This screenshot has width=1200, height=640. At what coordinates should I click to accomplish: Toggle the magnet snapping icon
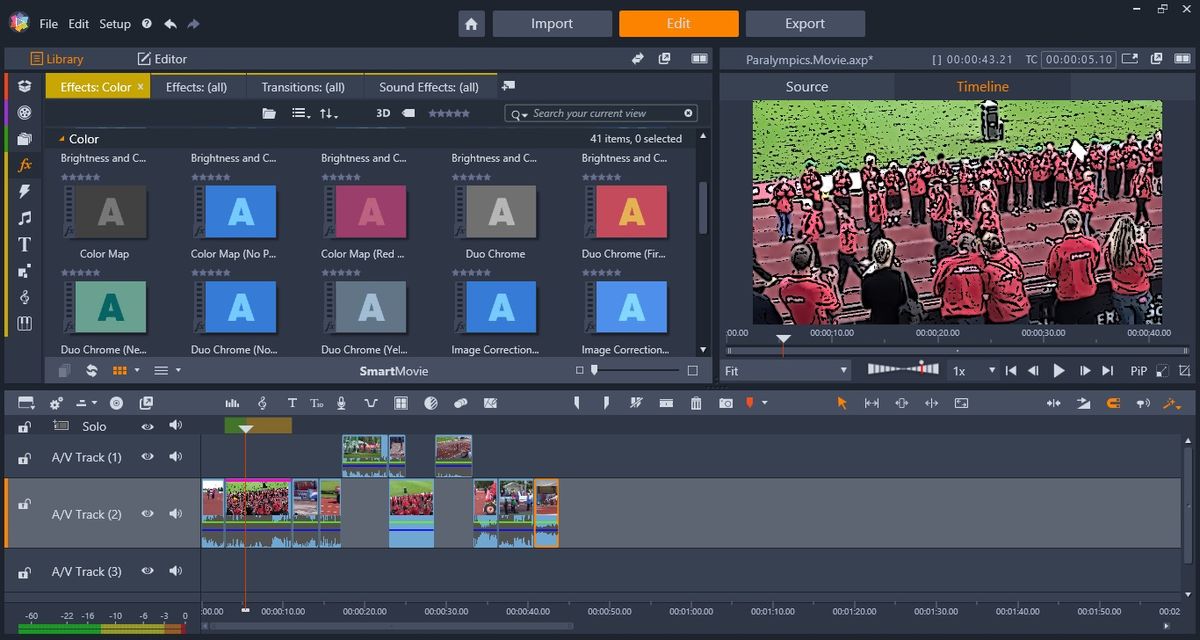[1114, 402]
